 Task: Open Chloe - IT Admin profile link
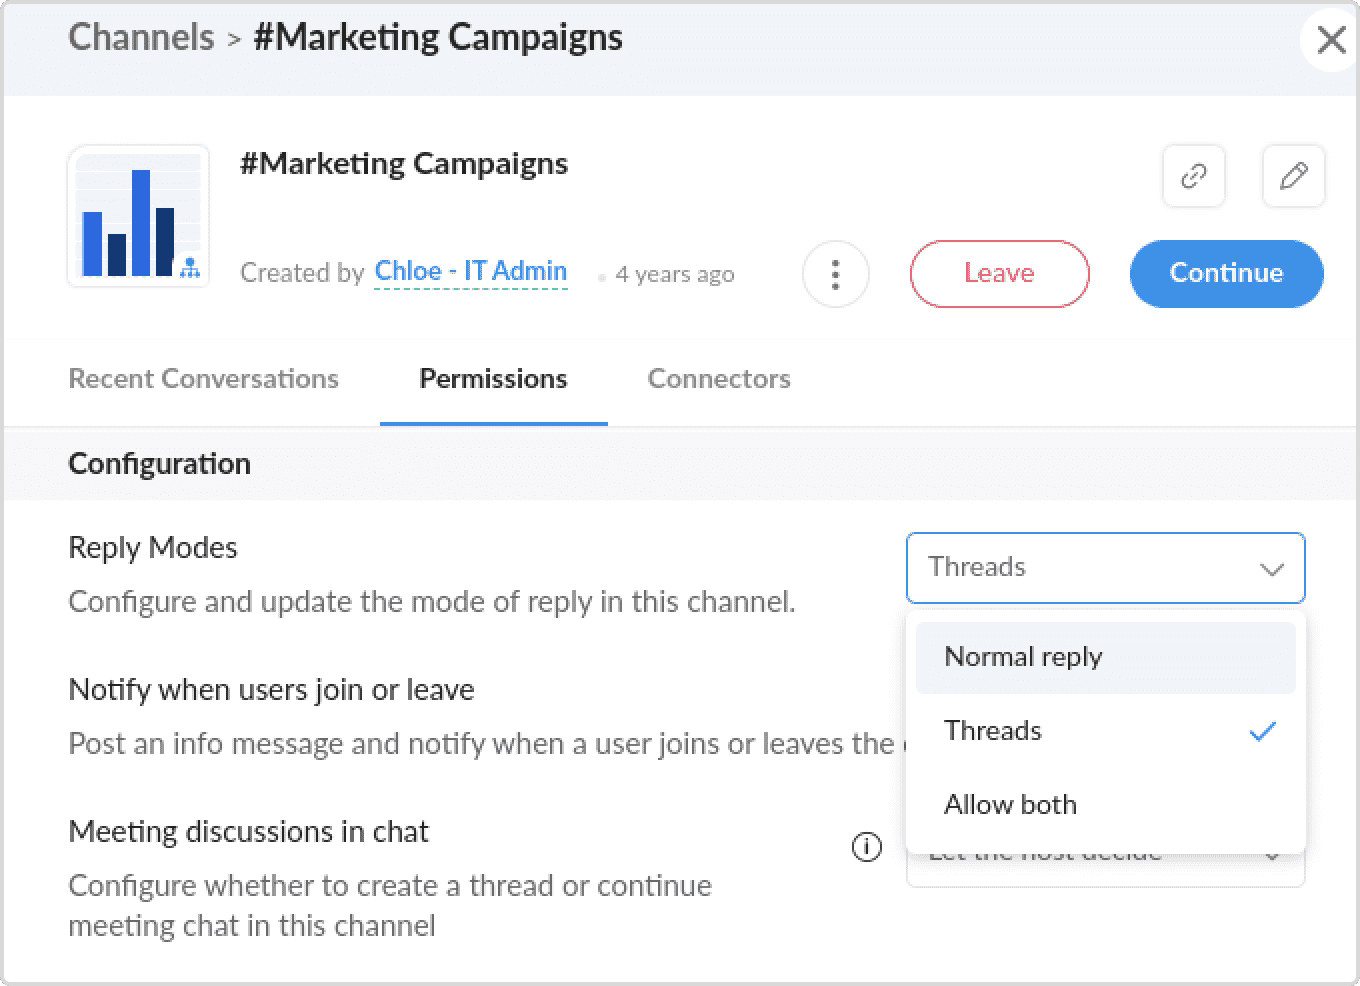[470, 271]
